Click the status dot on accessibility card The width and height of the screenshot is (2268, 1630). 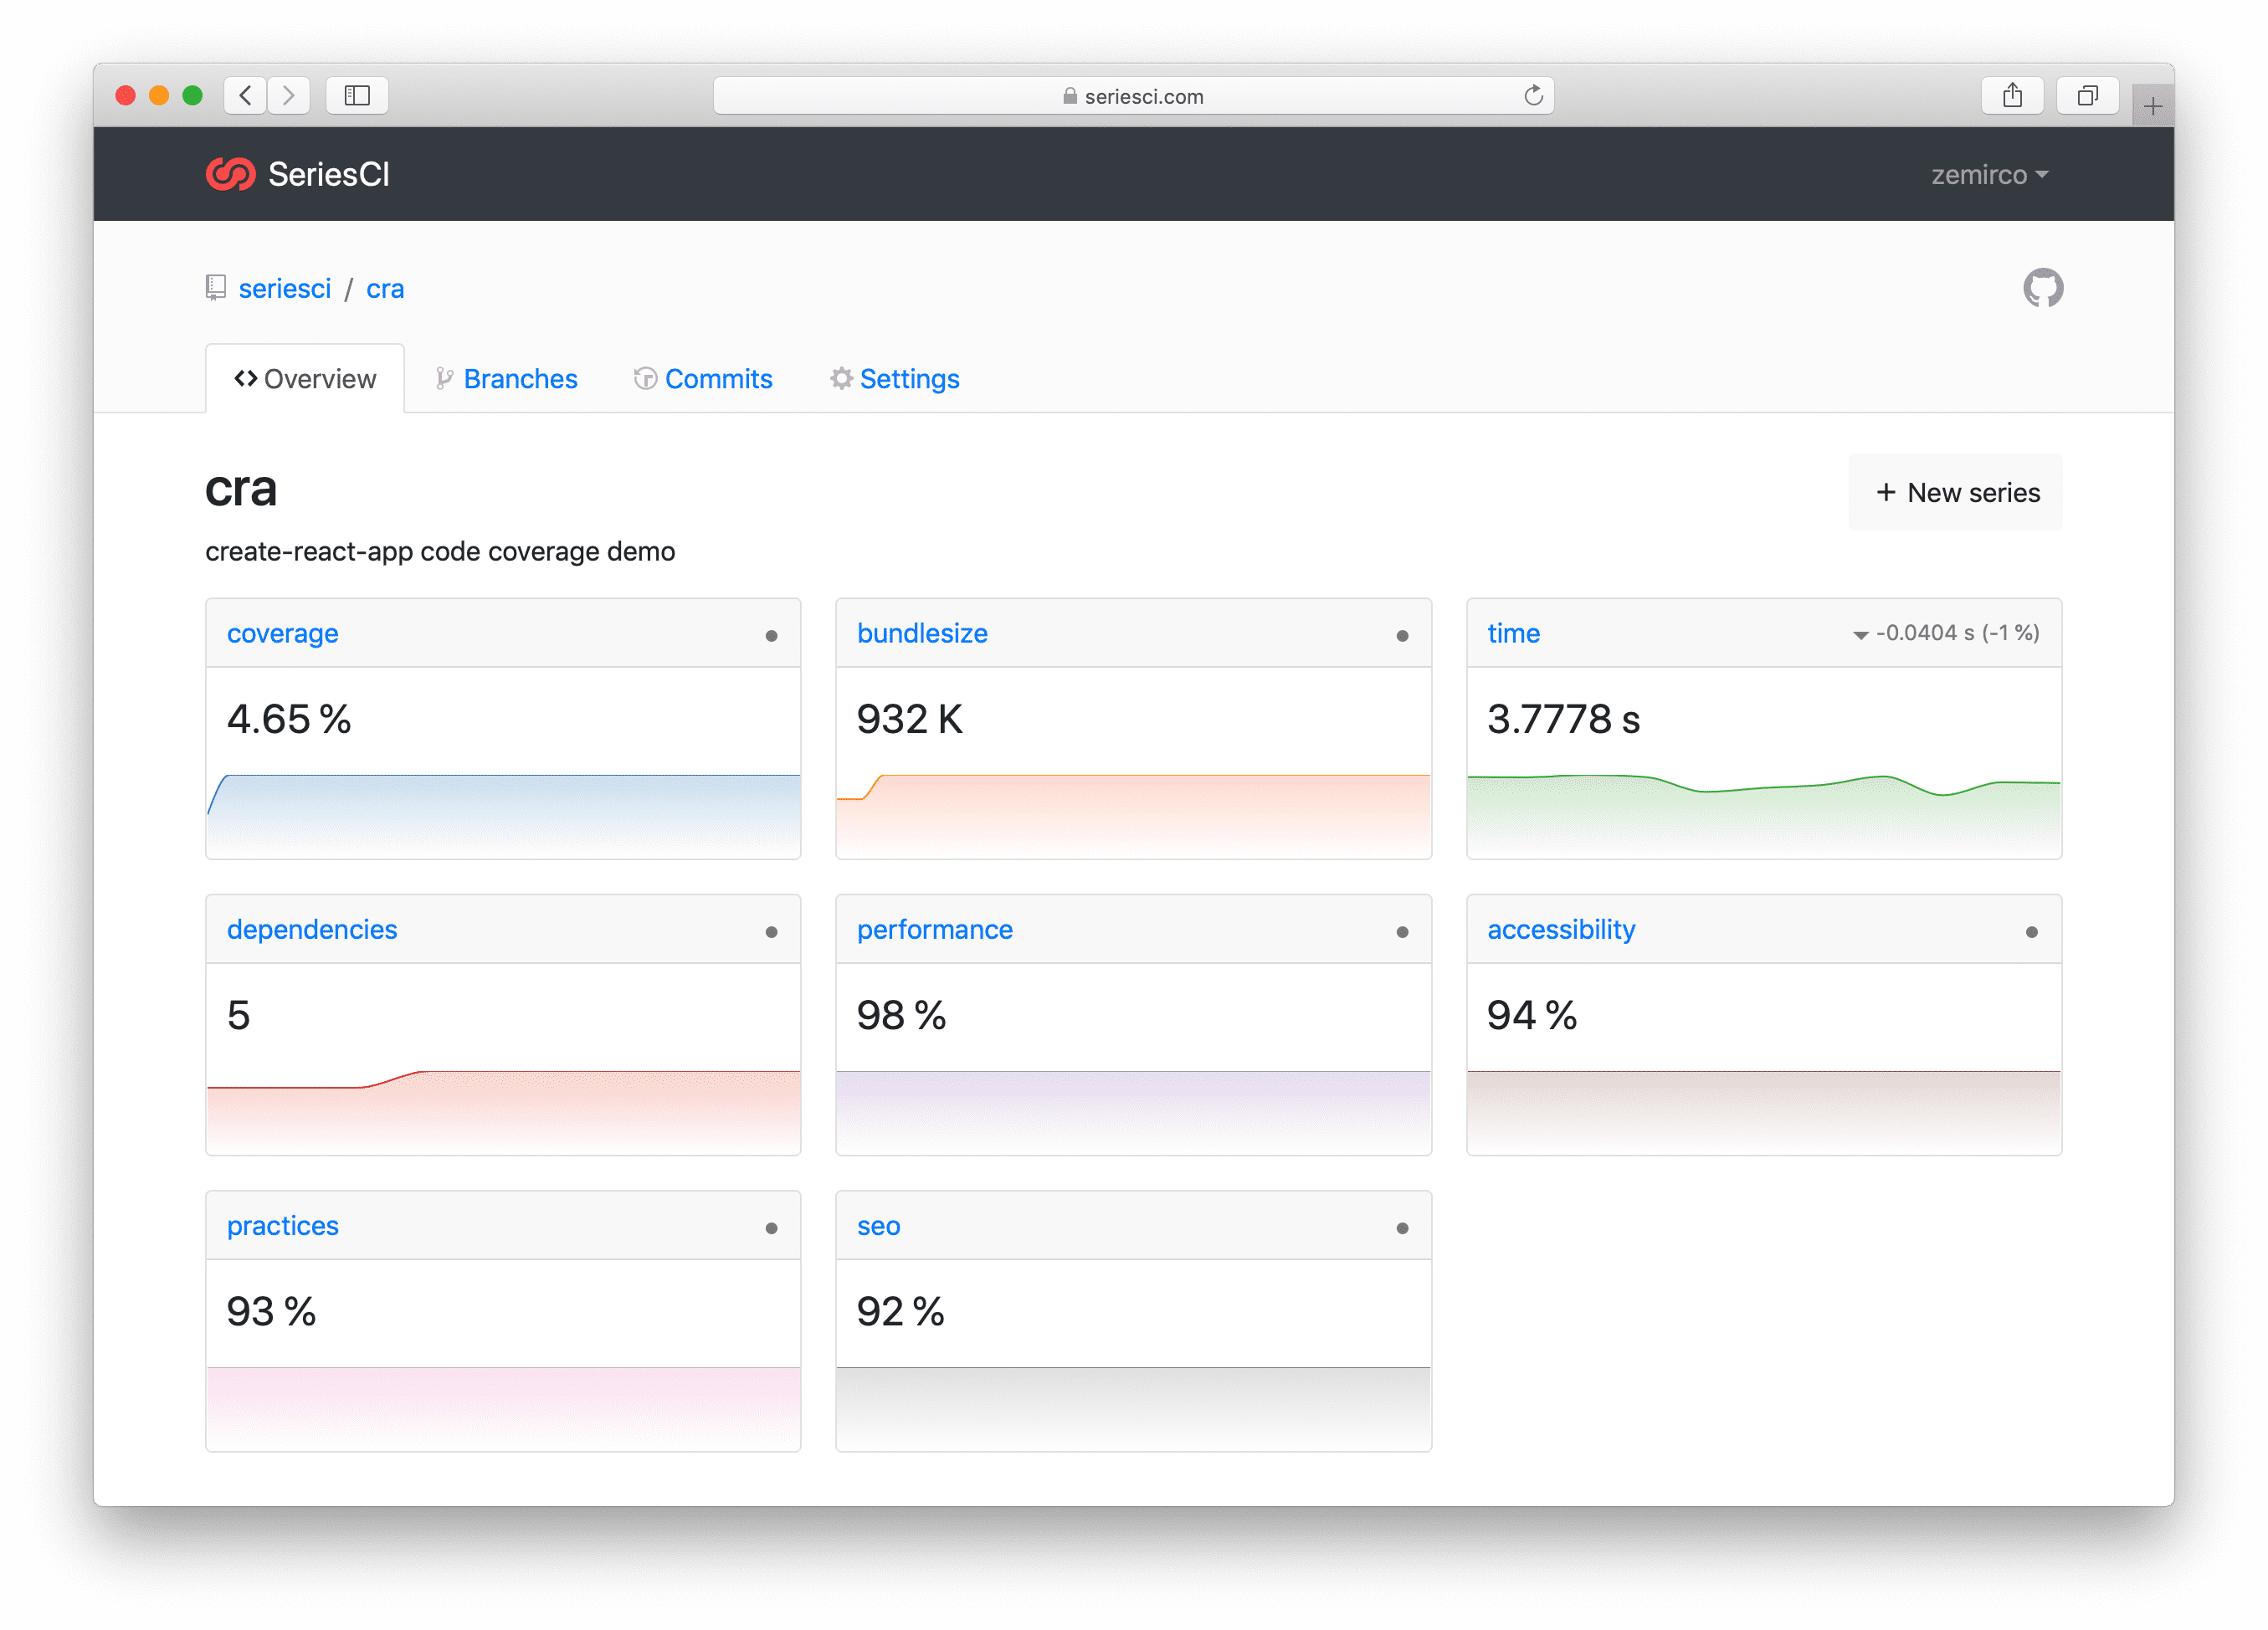[x=2032, y=932]
